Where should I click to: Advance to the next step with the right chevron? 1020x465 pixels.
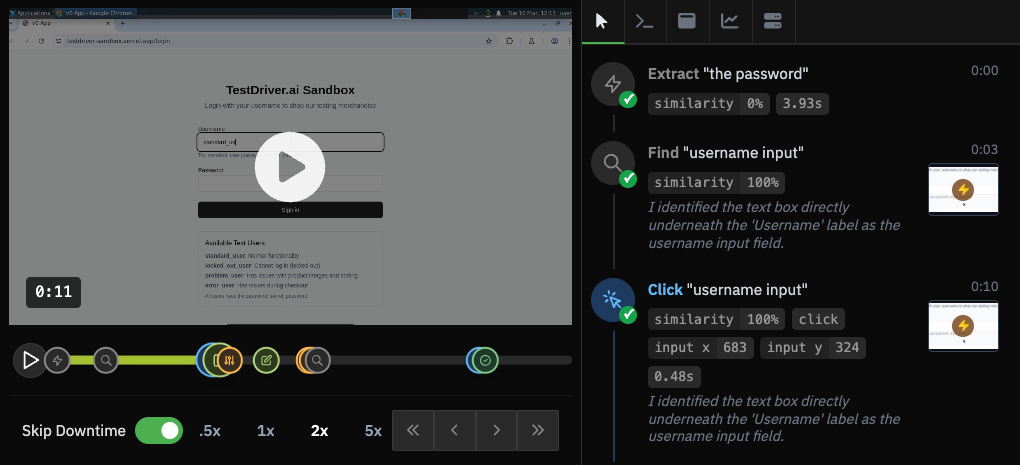[496, 430]
